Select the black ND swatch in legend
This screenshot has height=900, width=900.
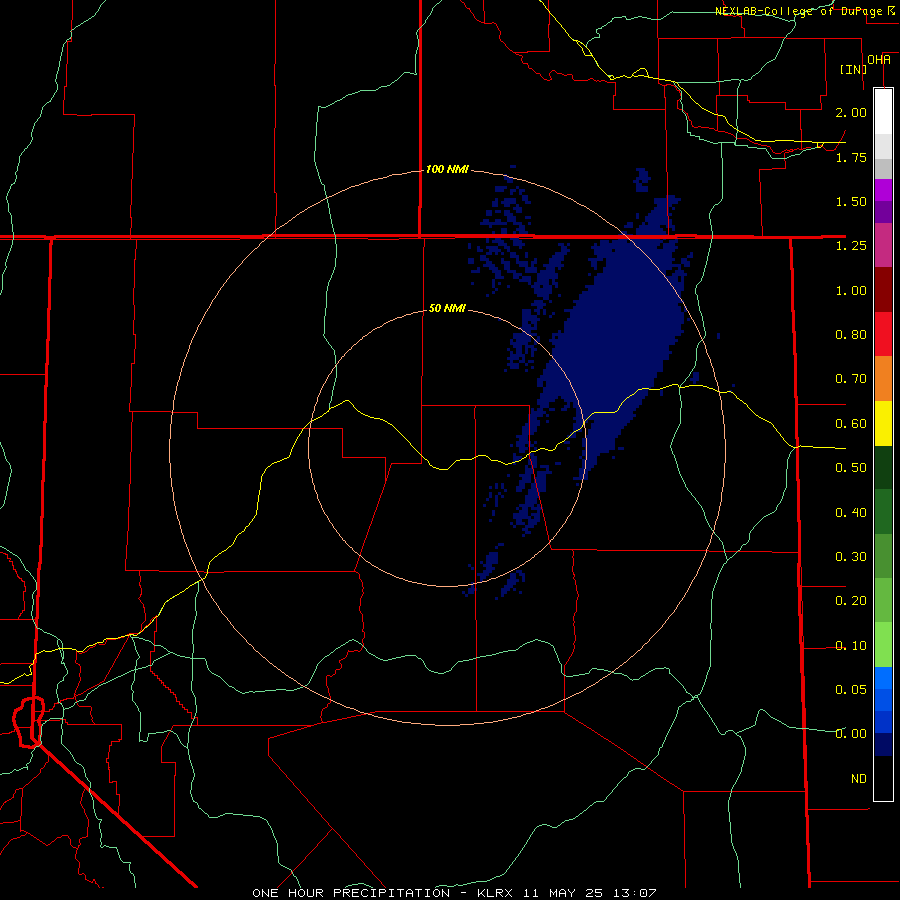click(x=883, y=778)
